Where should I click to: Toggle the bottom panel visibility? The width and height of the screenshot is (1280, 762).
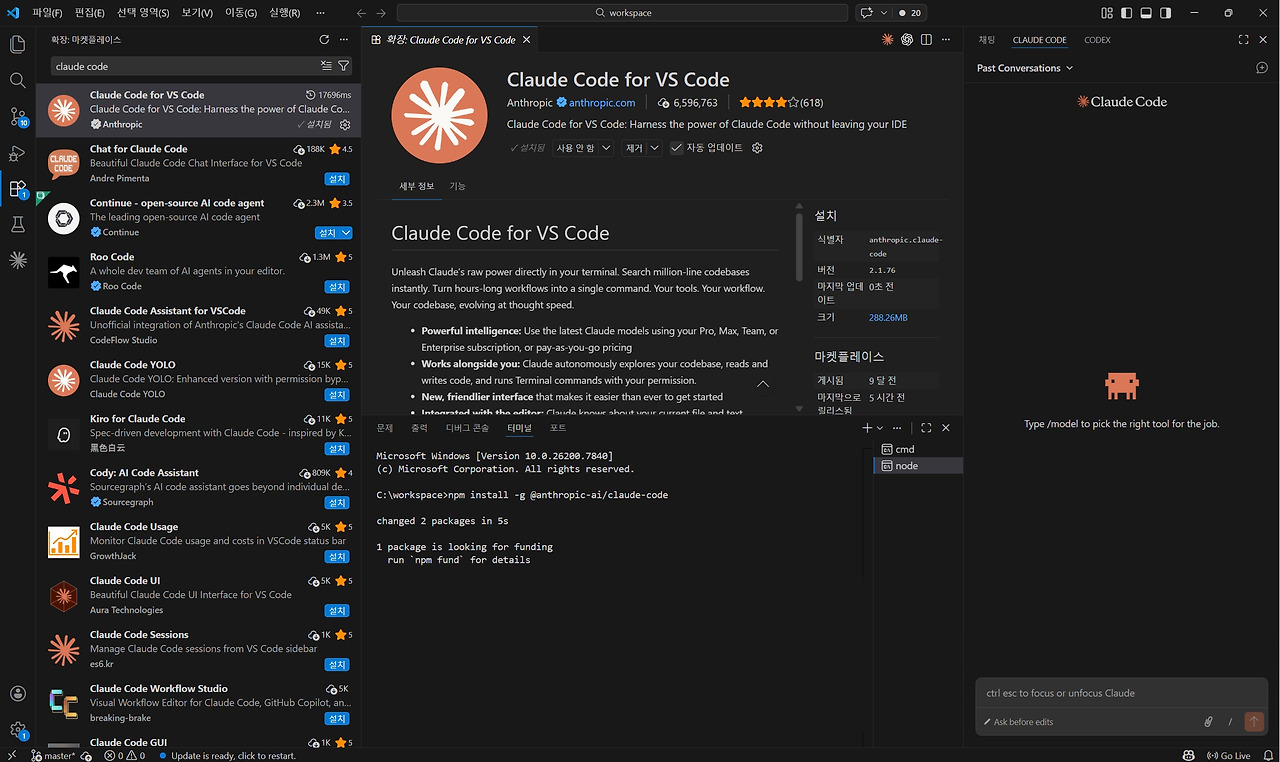pyautogui.click(x=1146, y=13)
